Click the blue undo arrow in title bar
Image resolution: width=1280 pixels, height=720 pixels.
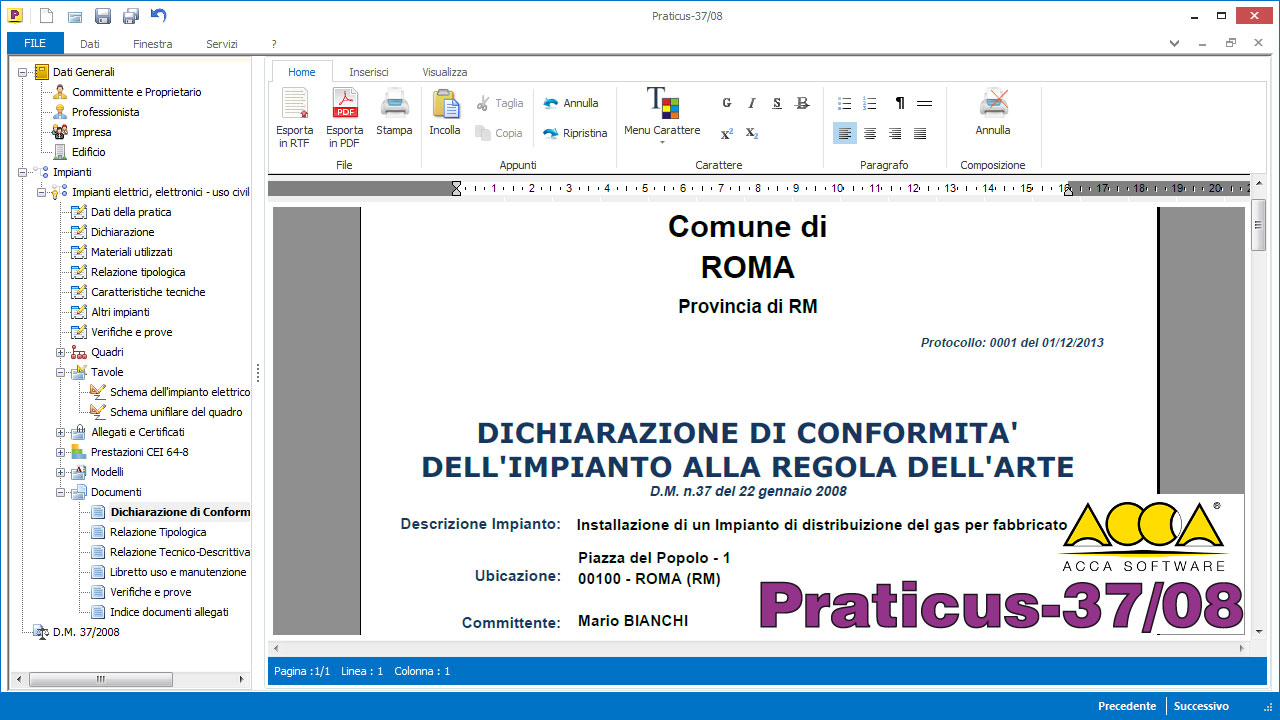tap(158, 15)
